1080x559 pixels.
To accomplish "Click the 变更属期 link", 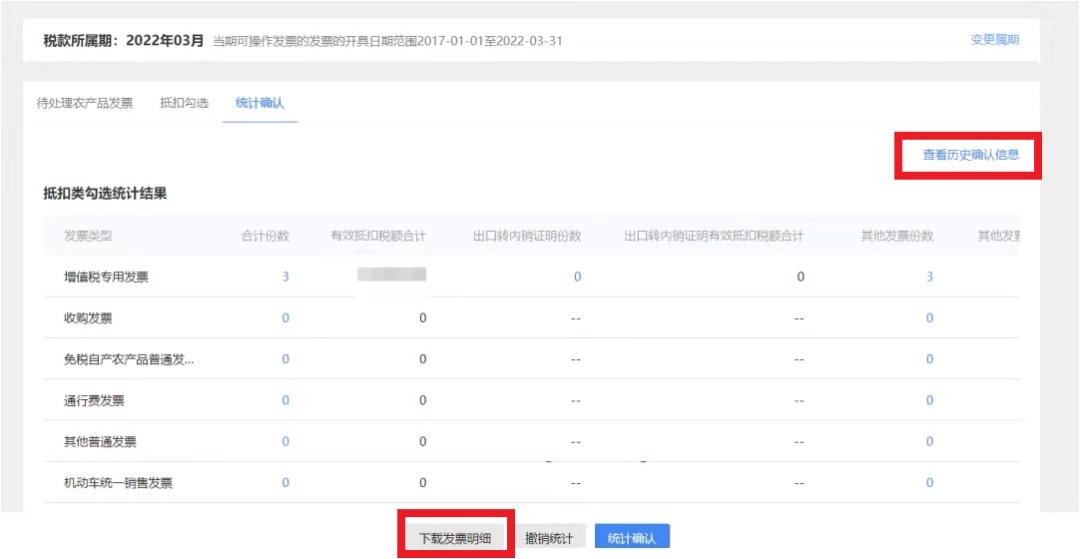I will pyautogui.click(x=994, y=40).
